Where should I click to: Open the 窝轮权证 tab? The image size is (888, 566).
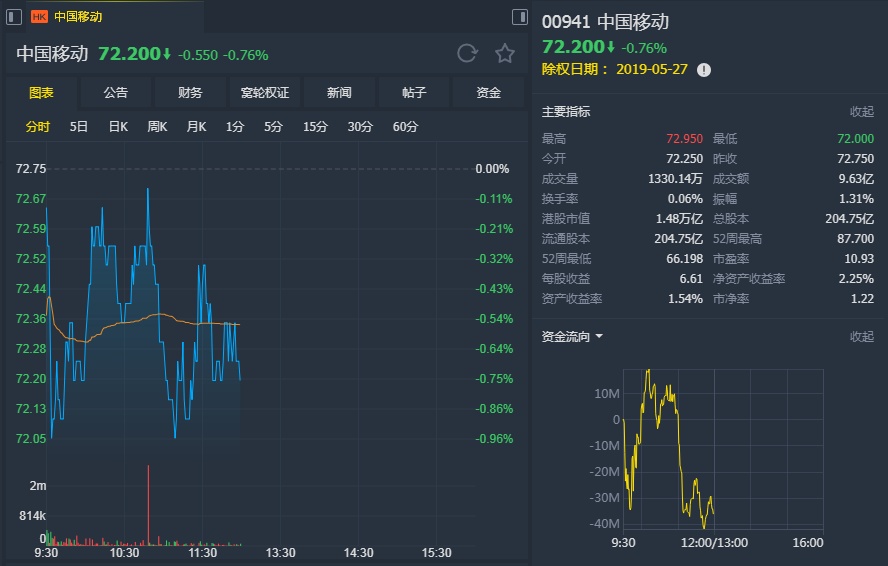pos(265,93)
